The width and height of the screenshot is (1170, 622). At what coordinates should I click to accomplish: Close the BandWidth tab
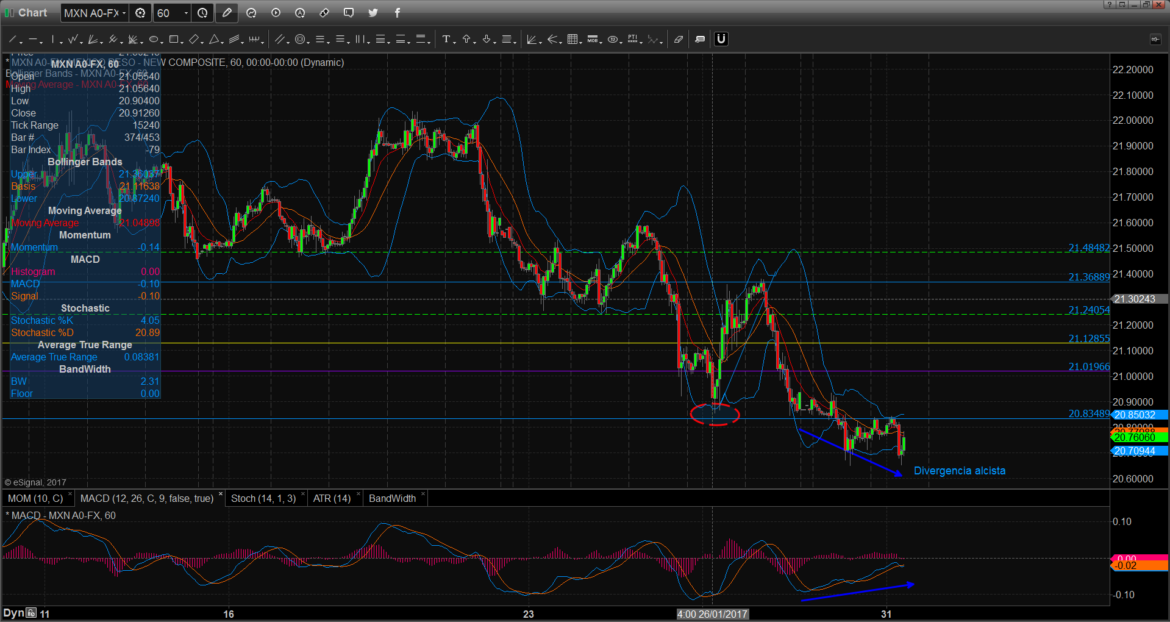[x=423, y=494]
